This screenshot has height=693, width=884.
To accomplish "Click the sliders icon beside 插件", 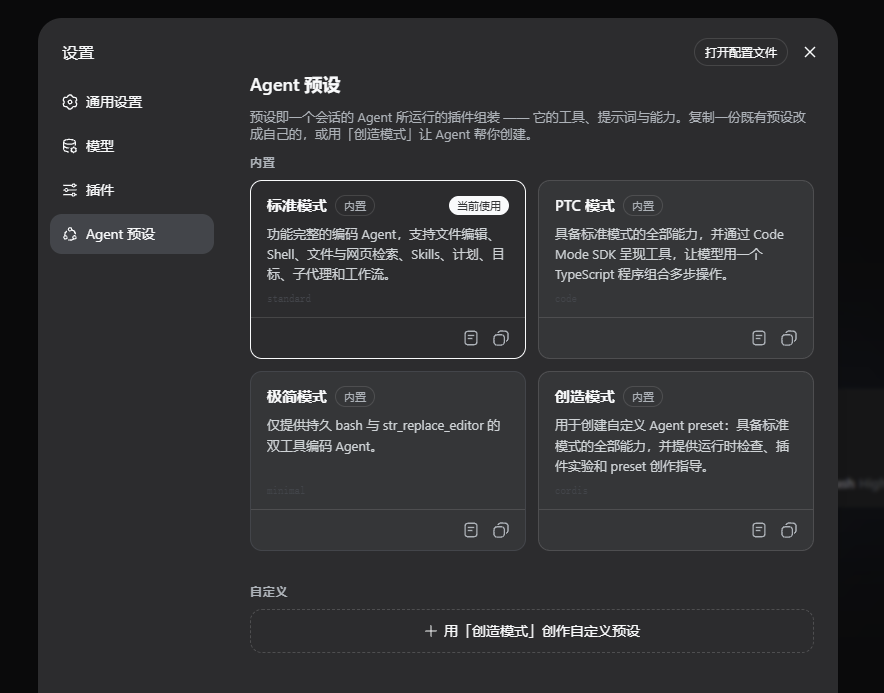I will 70,190.
